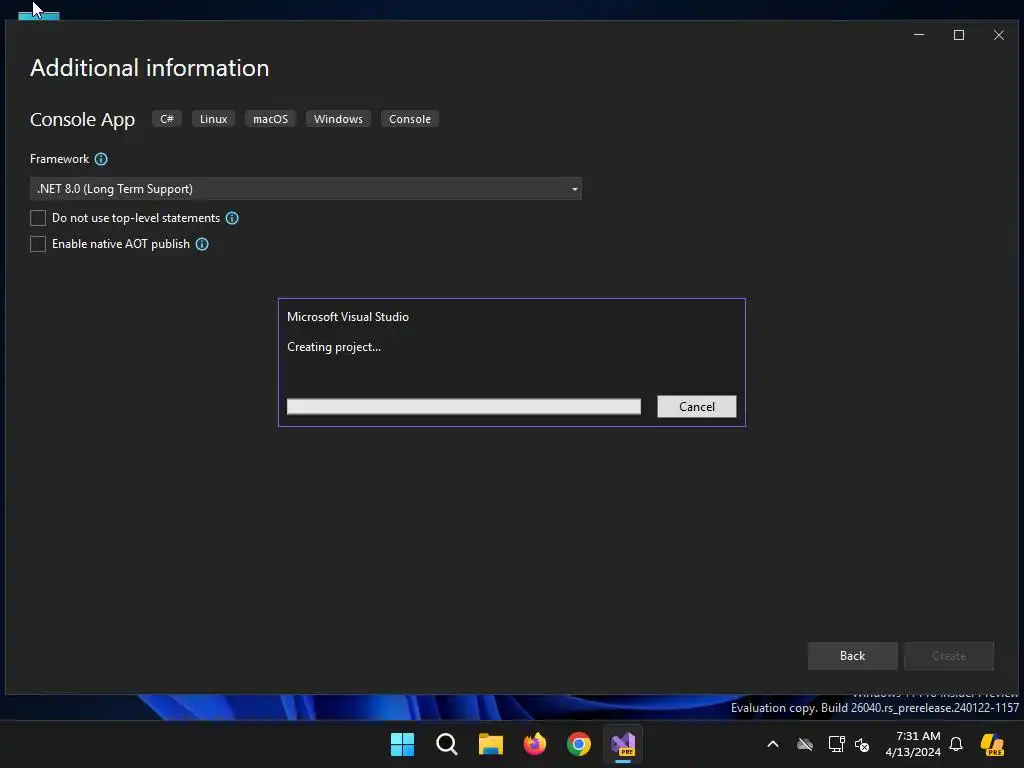
Task: Click the muted volume tray icon
Action: point(862,744)
